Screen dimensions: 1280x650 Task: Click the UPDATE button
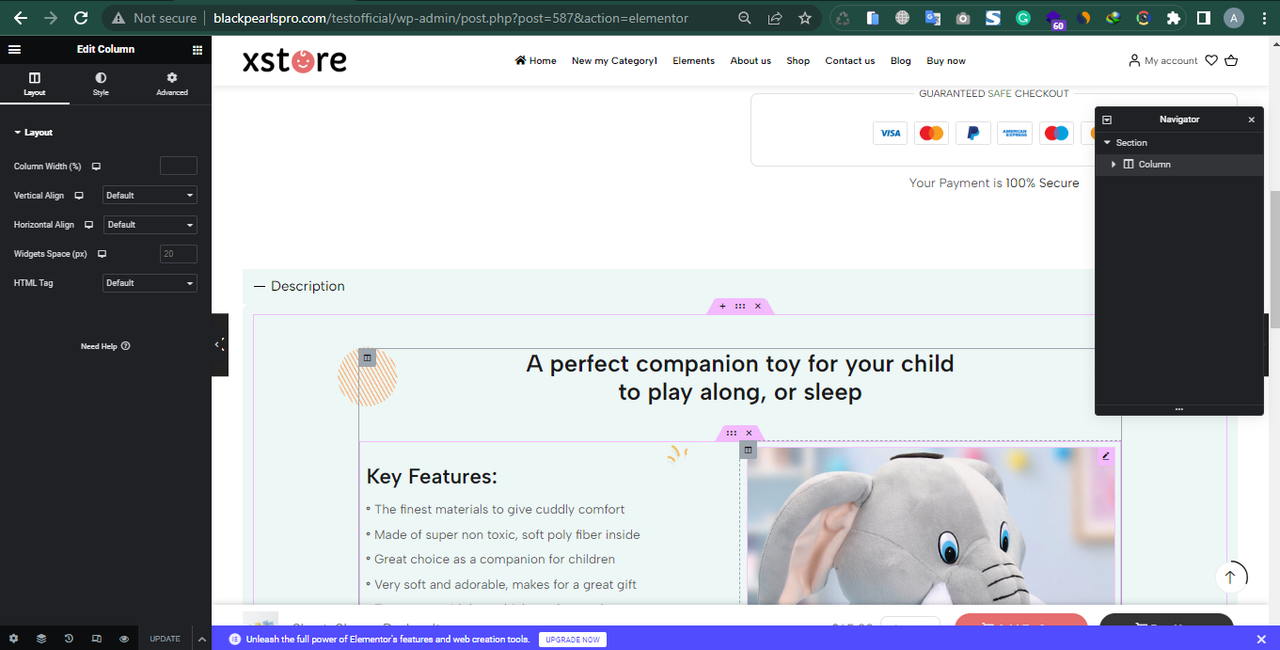click(165, 638)
